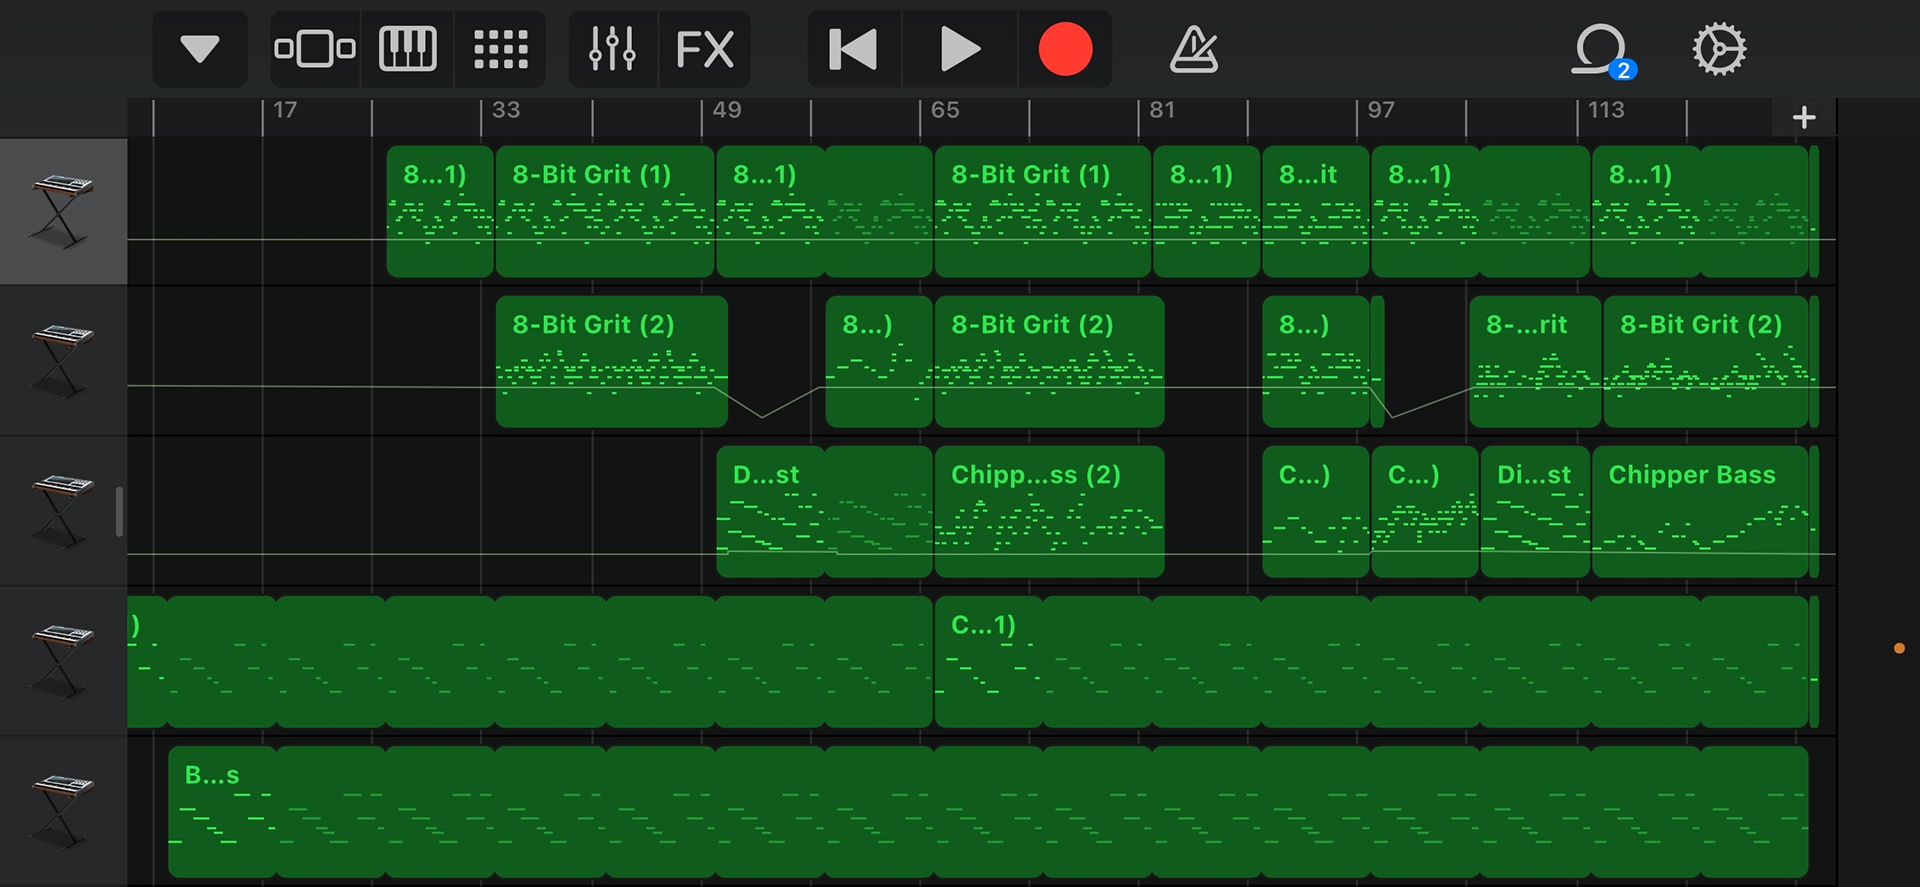
Task: Select the 8-Bit Grit (1) region at bar 65
Action: click(x=1043, y=211)
